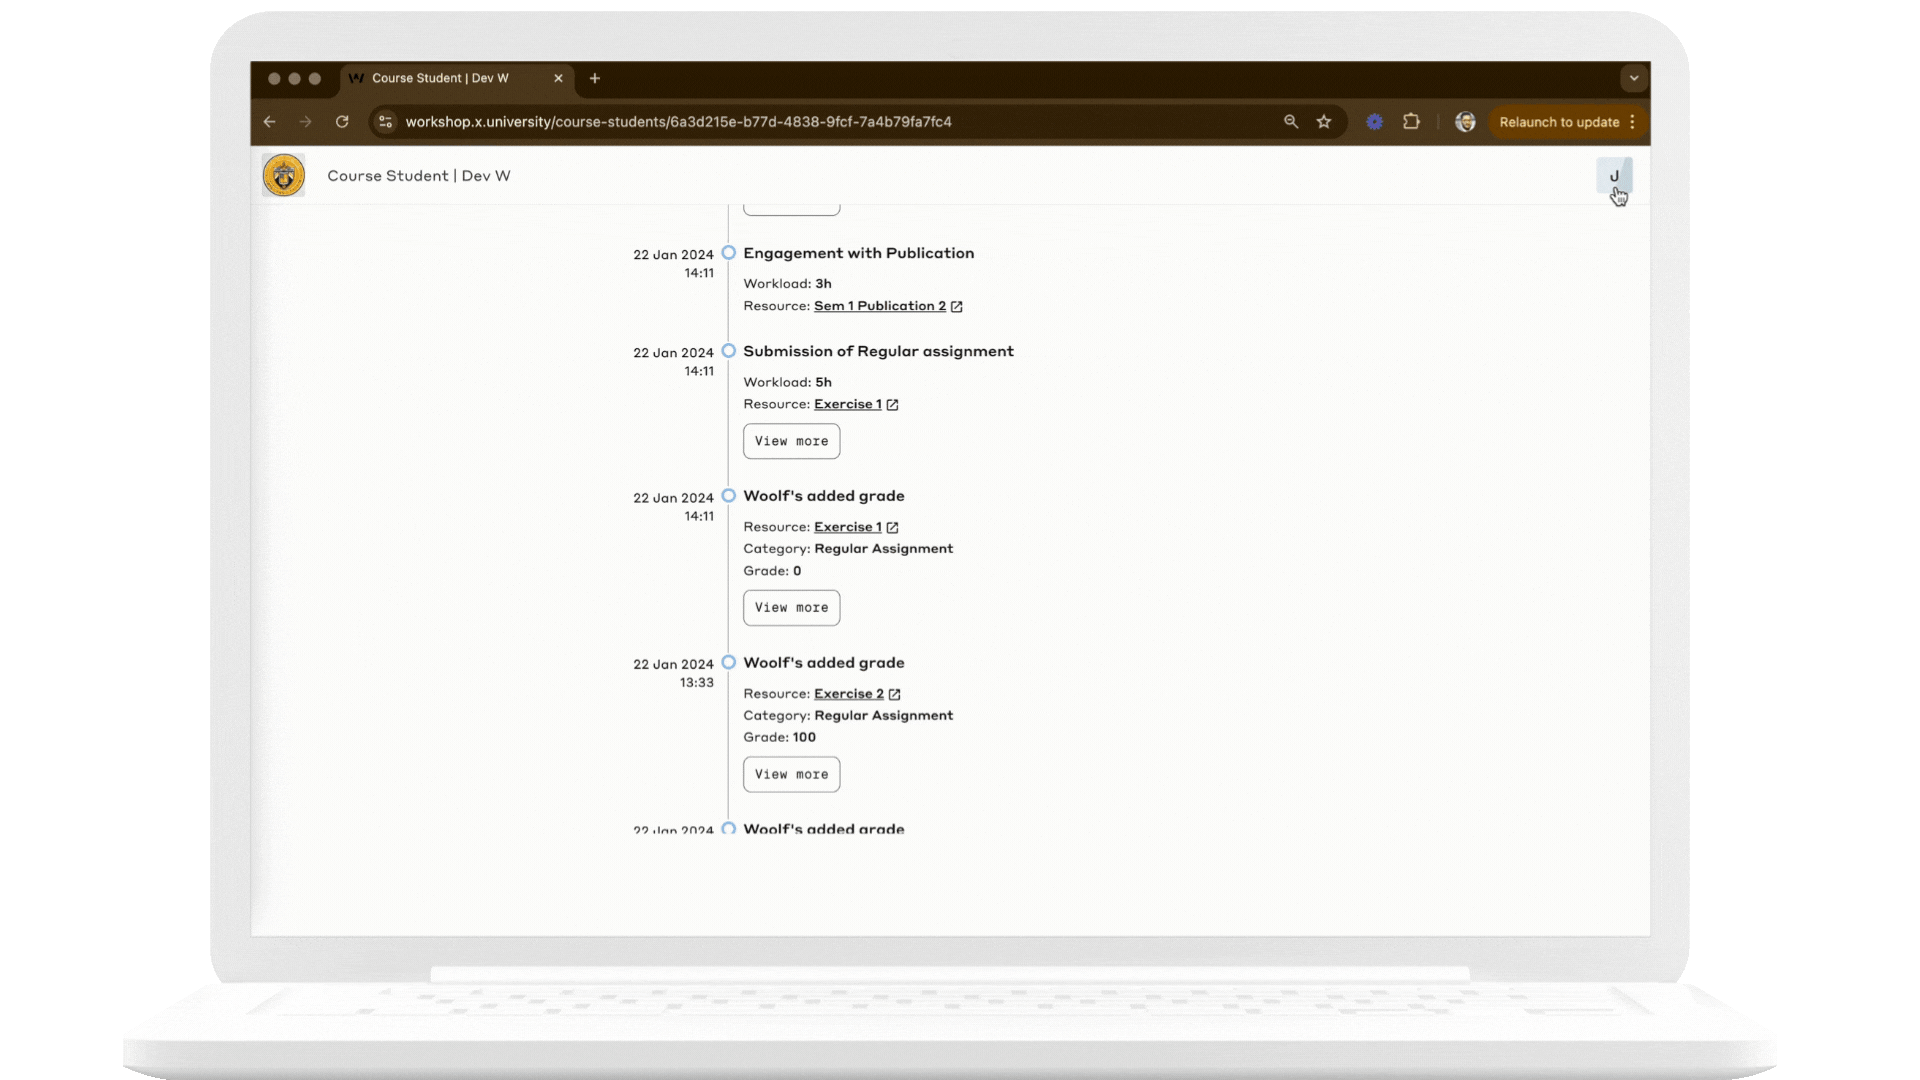
Task: Click the university crest logo
Action: [x=283, y=175]
